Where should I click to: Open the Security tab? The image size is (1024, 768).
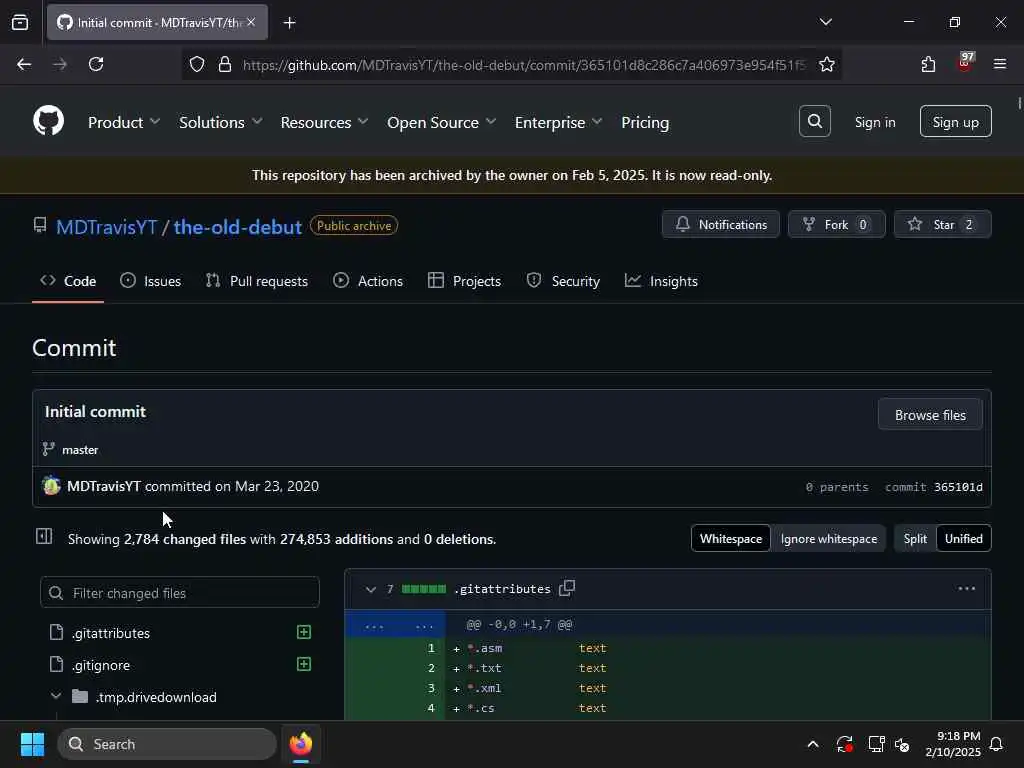pyautogui.click(x=563, y=281)
